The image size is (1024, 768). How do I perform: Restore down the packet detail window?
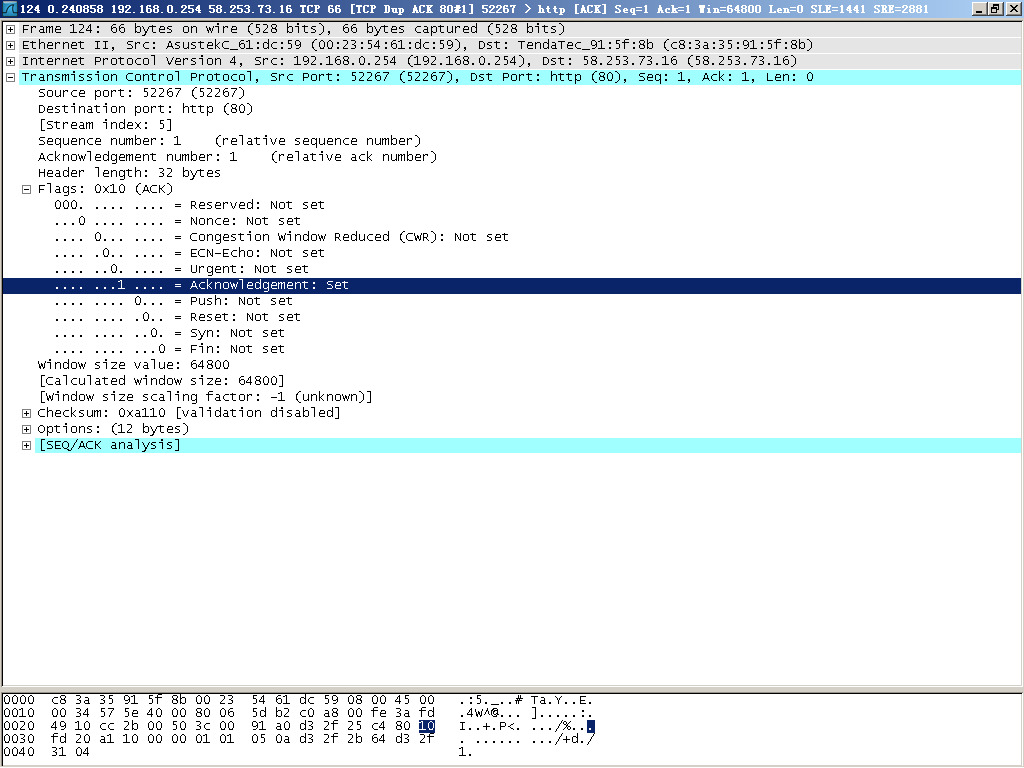pyautogui.click(x=994, y=9)
